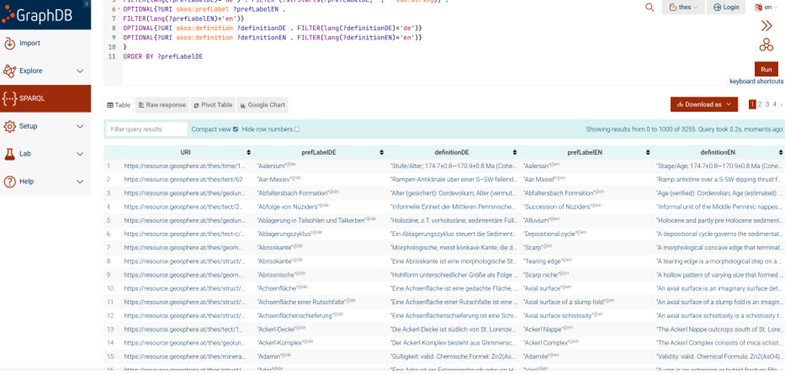Image resolution: width=785 pixels, height=374 pixels.
Task: Click the definitionDE cell starting "Rampen-Antiklinale"
Action: (x=453, y=179)
